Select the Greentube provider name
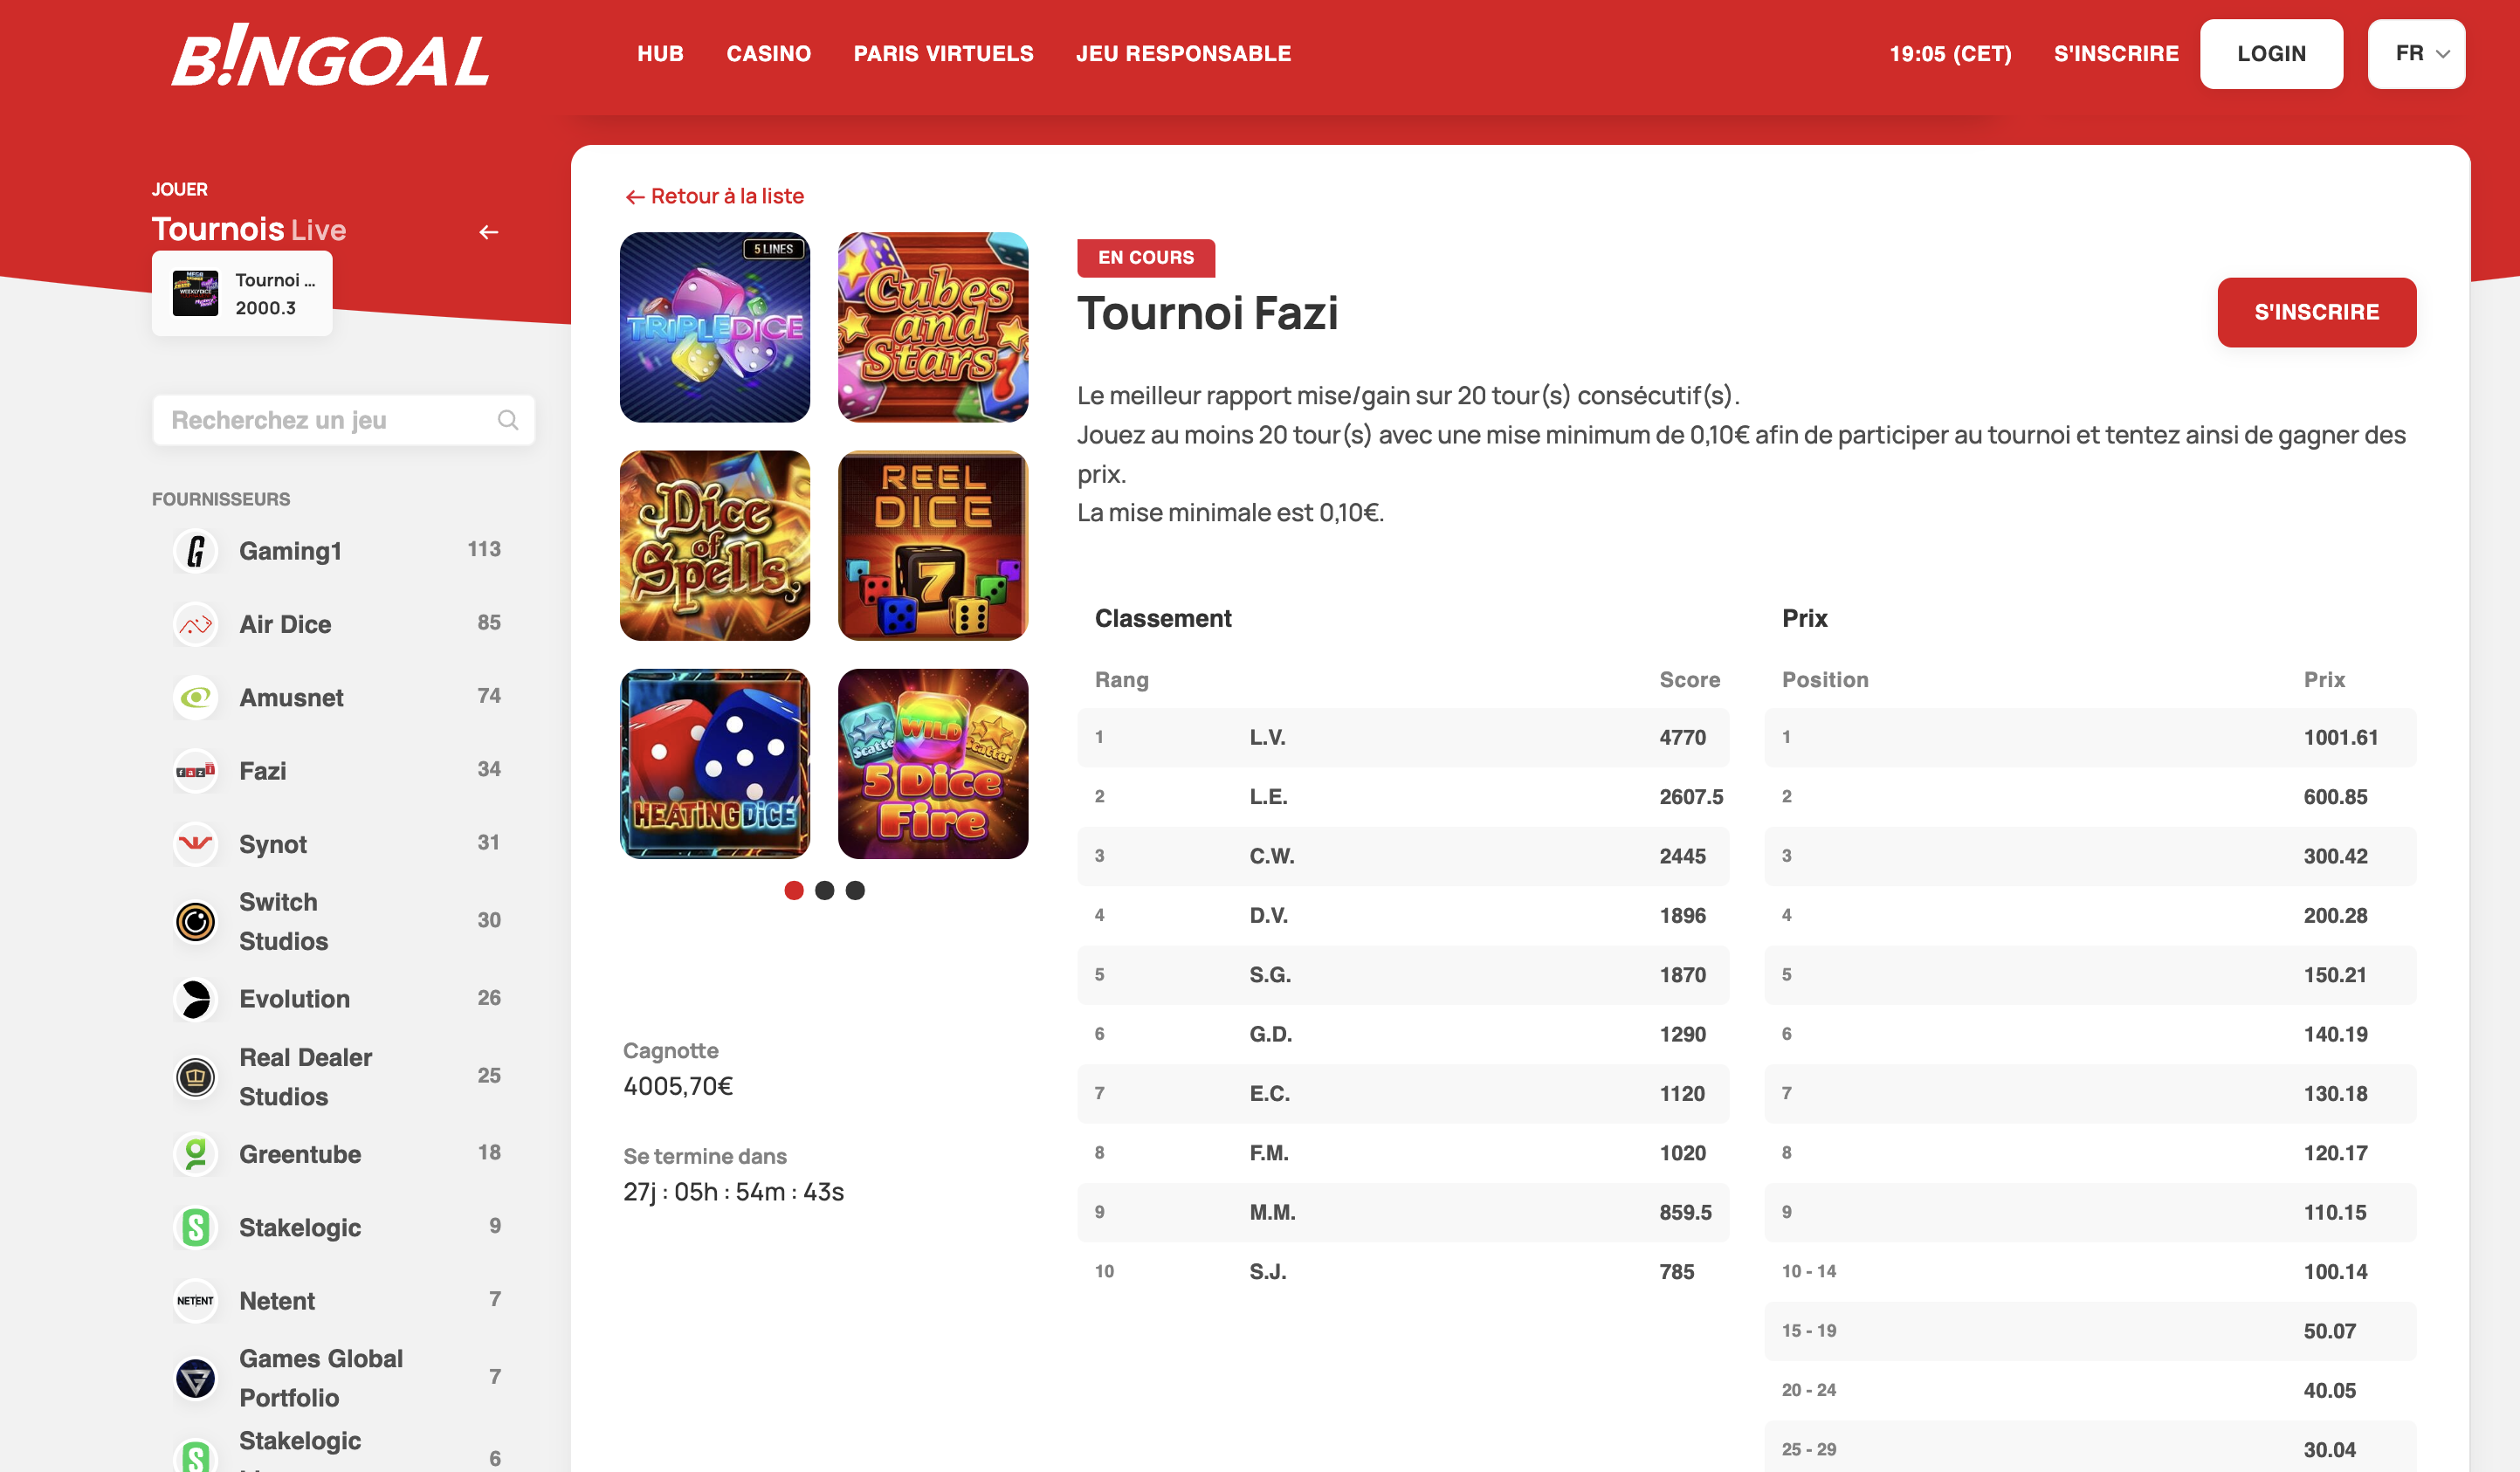 (x=300, y=1154)
